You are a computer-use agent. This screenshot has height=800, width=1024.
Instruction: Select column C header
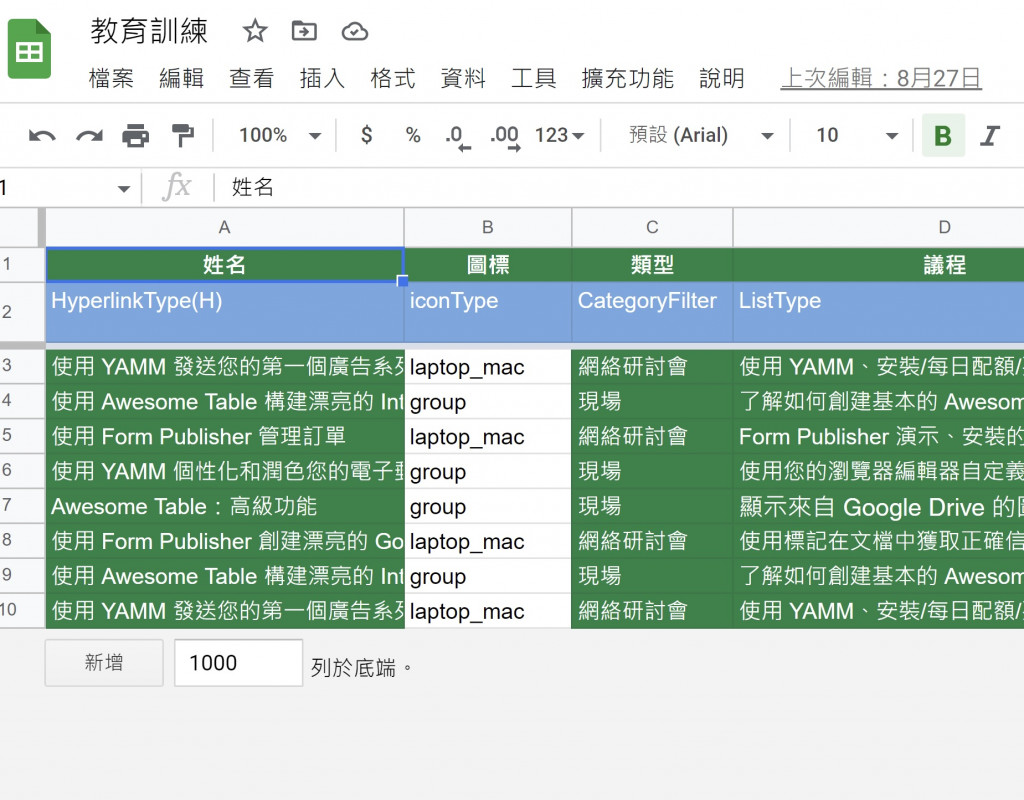point(652,227)
